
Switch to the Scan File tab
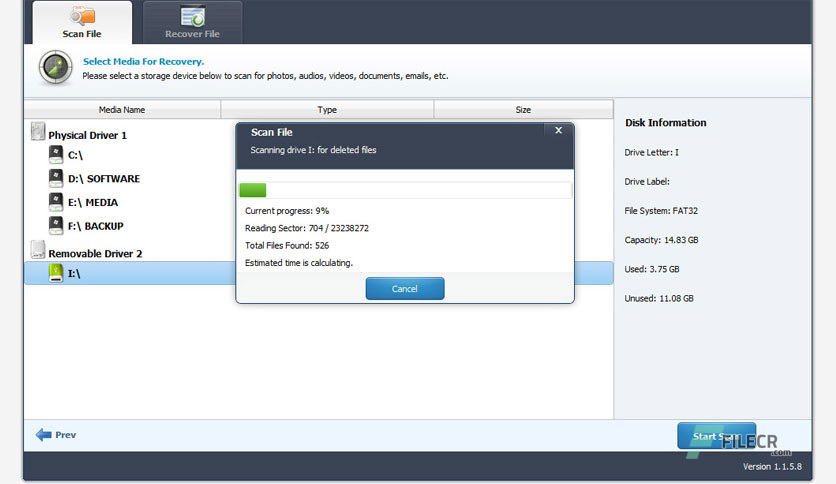pyautogui.click(x=82, y=22)
